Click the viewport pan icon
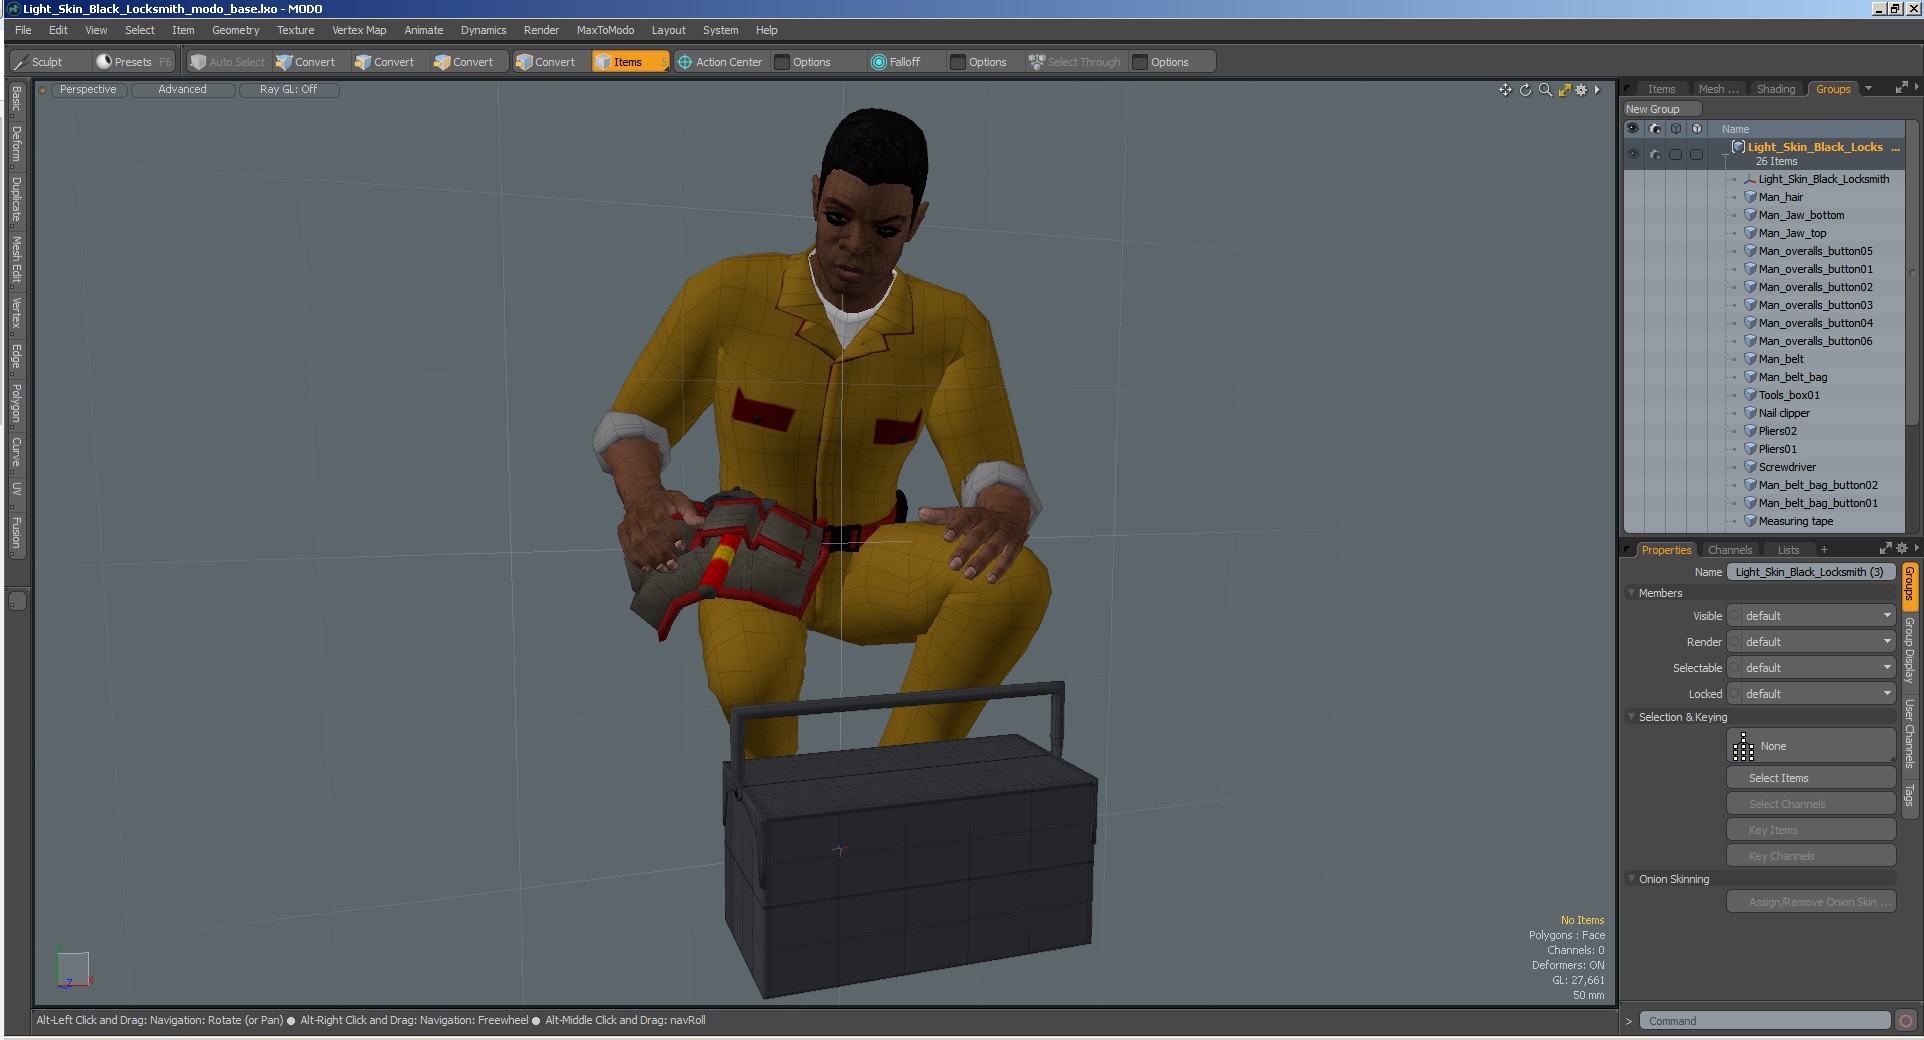The height and width of the screenshot is (1040, 1924). tap(1505, 90)
